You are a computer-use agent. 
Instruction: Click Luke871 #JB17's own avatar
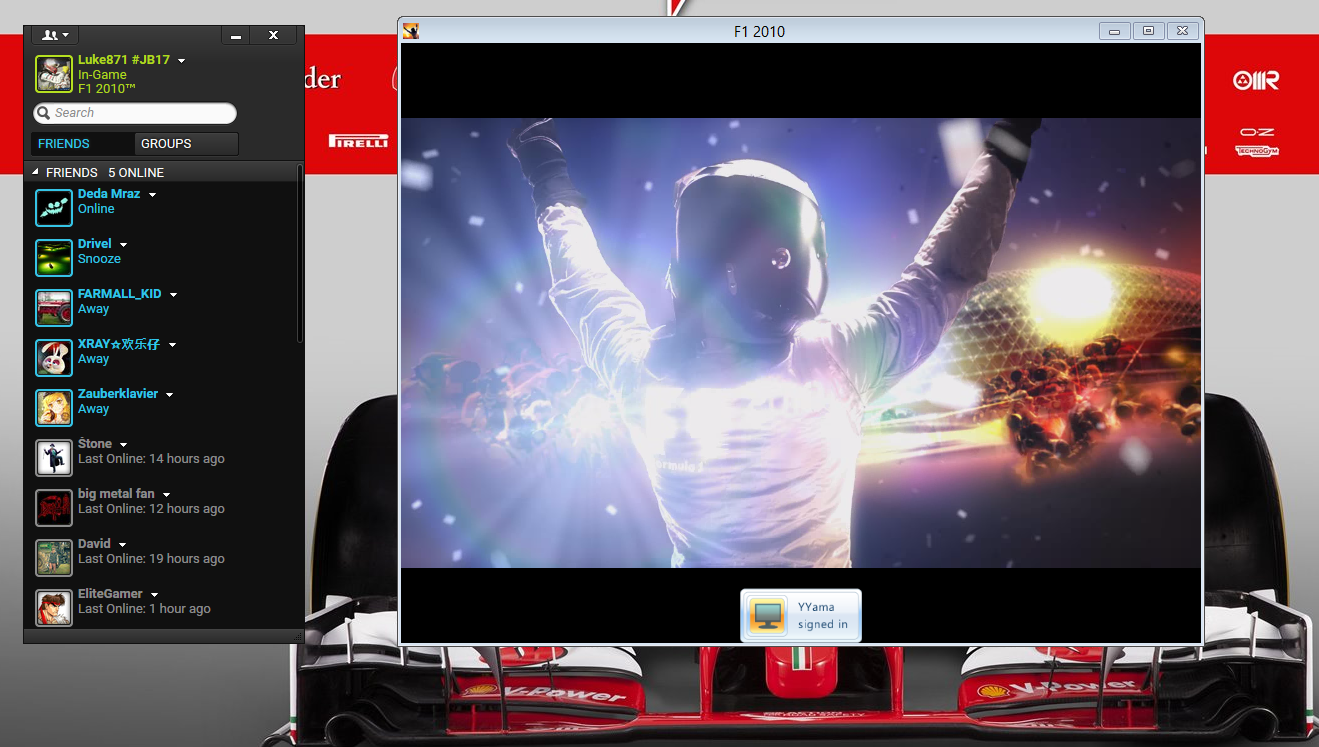click(54, 74)
